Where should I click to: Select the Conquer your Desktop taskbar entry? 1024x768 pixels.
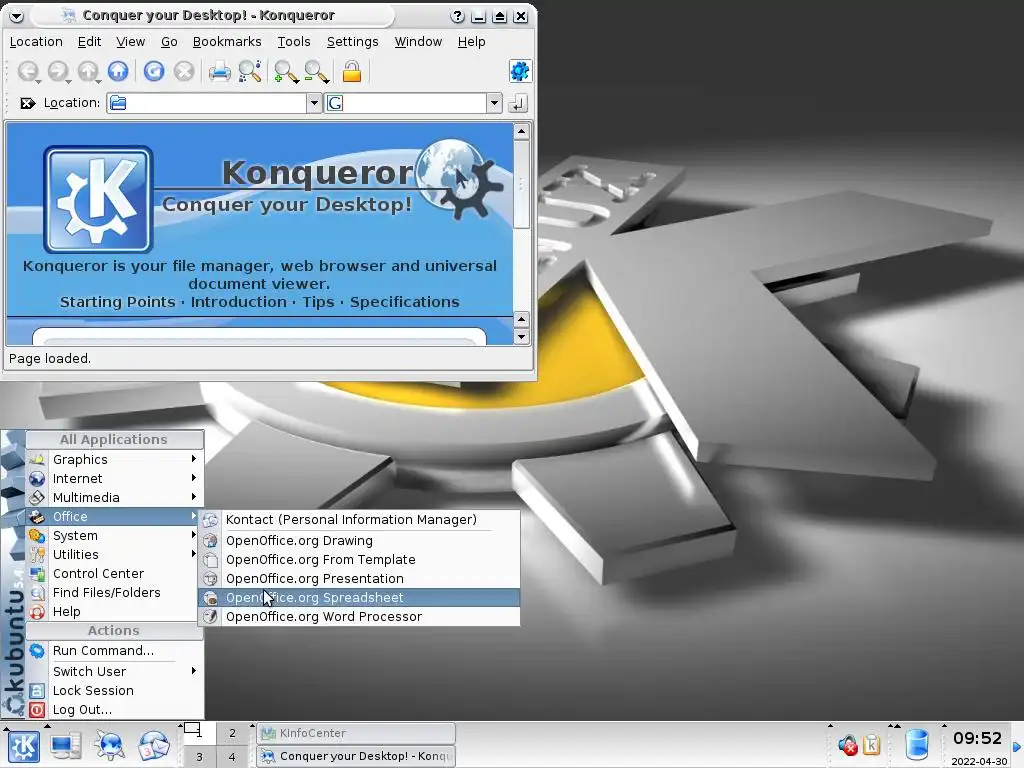tap(356, 756)
